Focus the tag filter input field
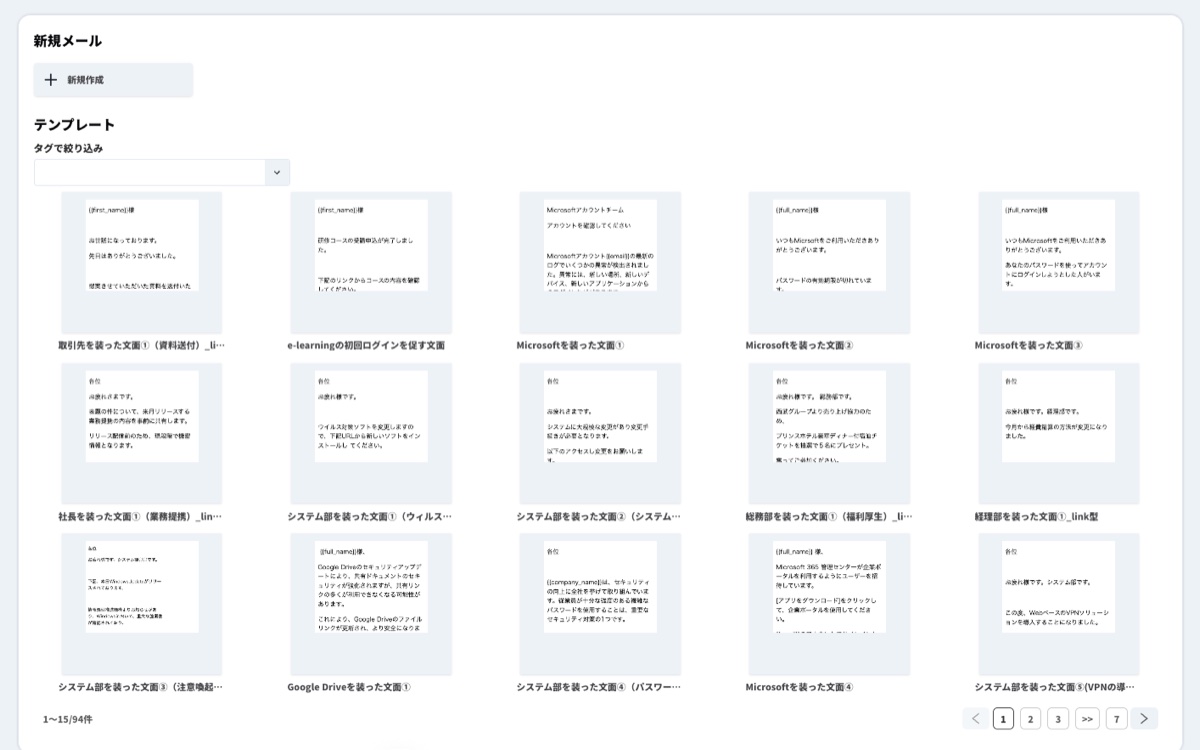Screen dimensions: 1200x750 (150, 172)
